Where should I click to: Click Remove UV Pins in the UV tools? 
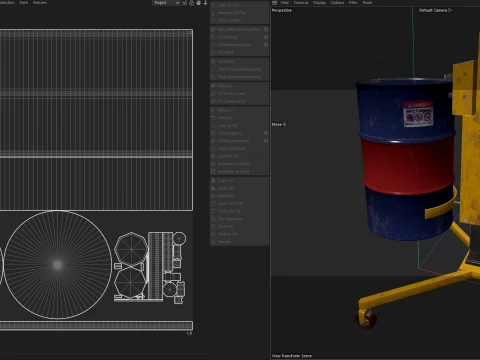[x=239, y=13]
